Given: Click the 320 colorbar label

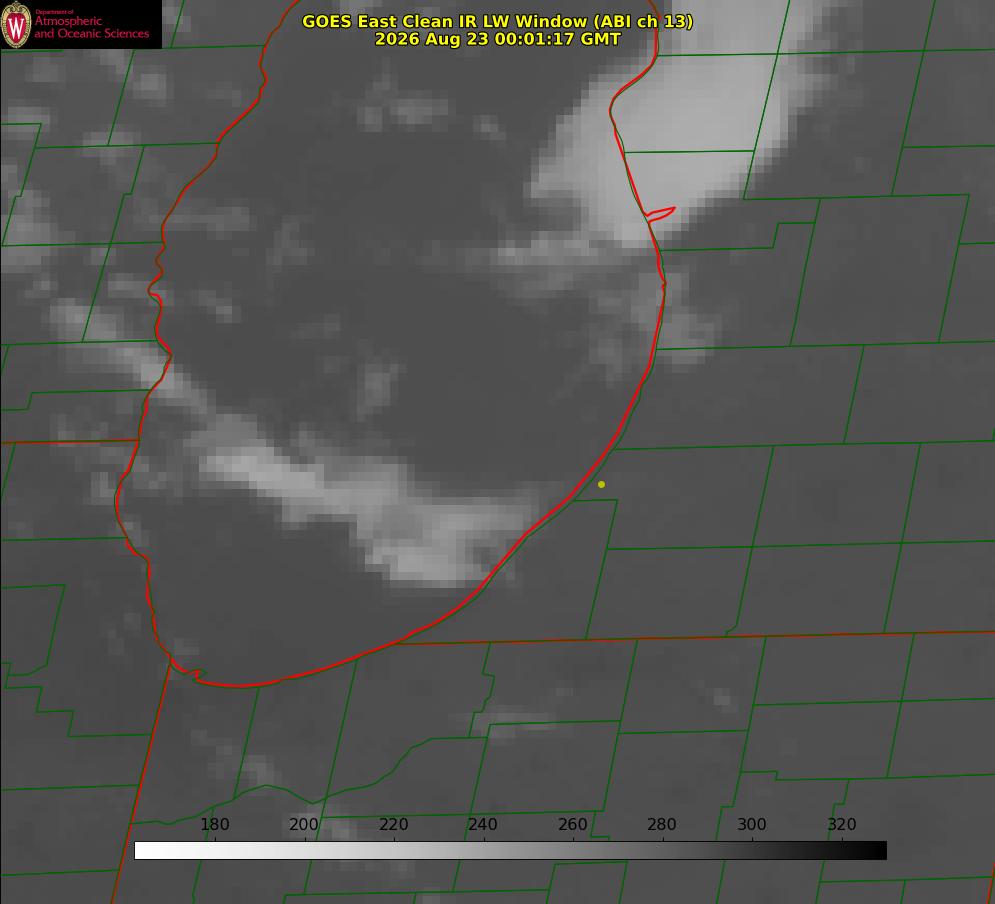Looking at the screenshot, I should pyautogui.click(x=841, y=824).
